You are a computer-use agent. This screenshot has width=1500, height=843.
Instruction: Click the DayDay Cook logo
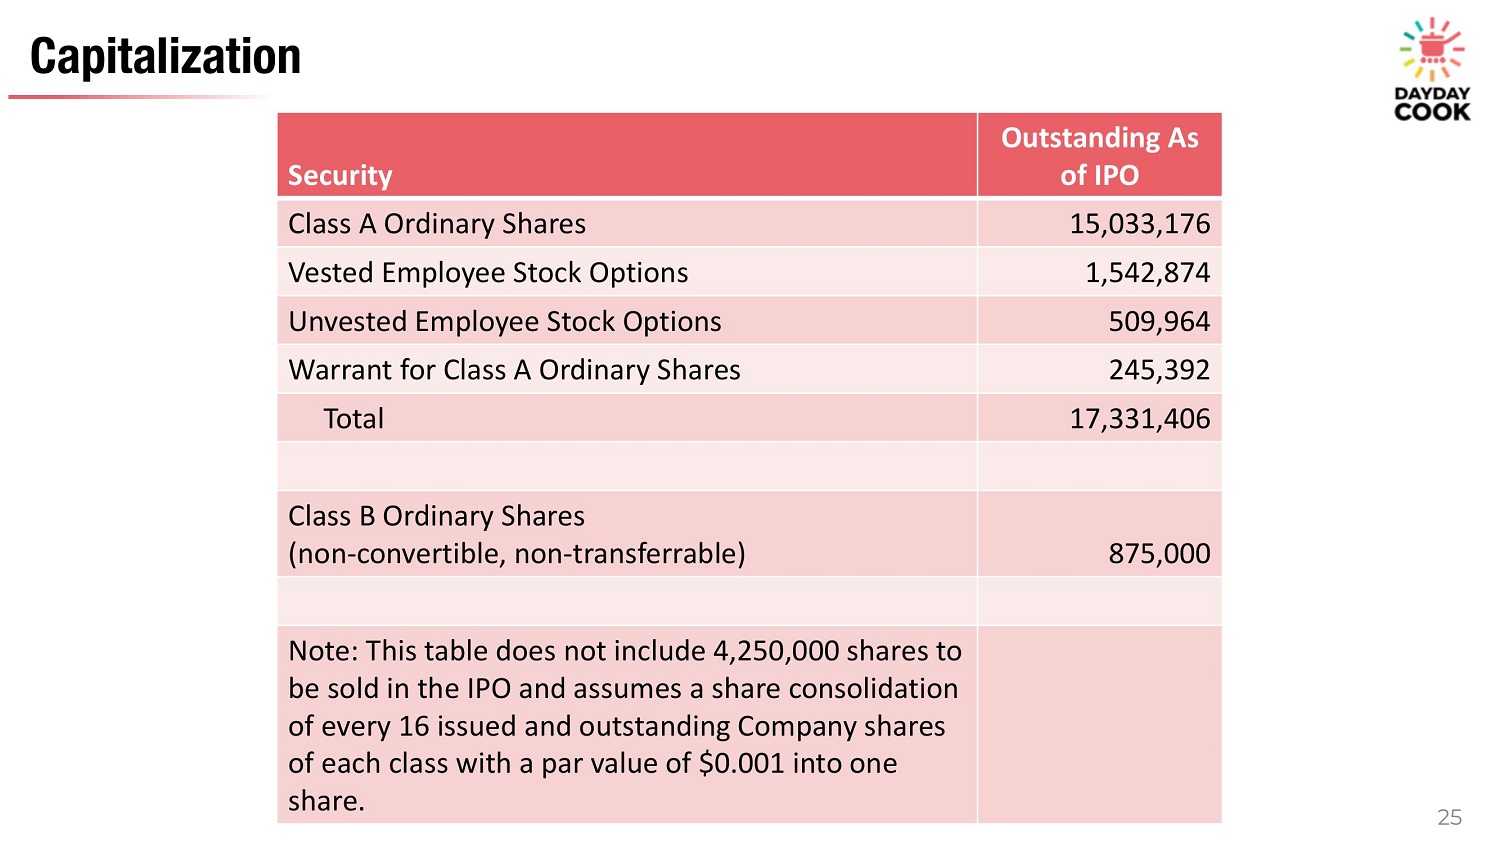1432,70
